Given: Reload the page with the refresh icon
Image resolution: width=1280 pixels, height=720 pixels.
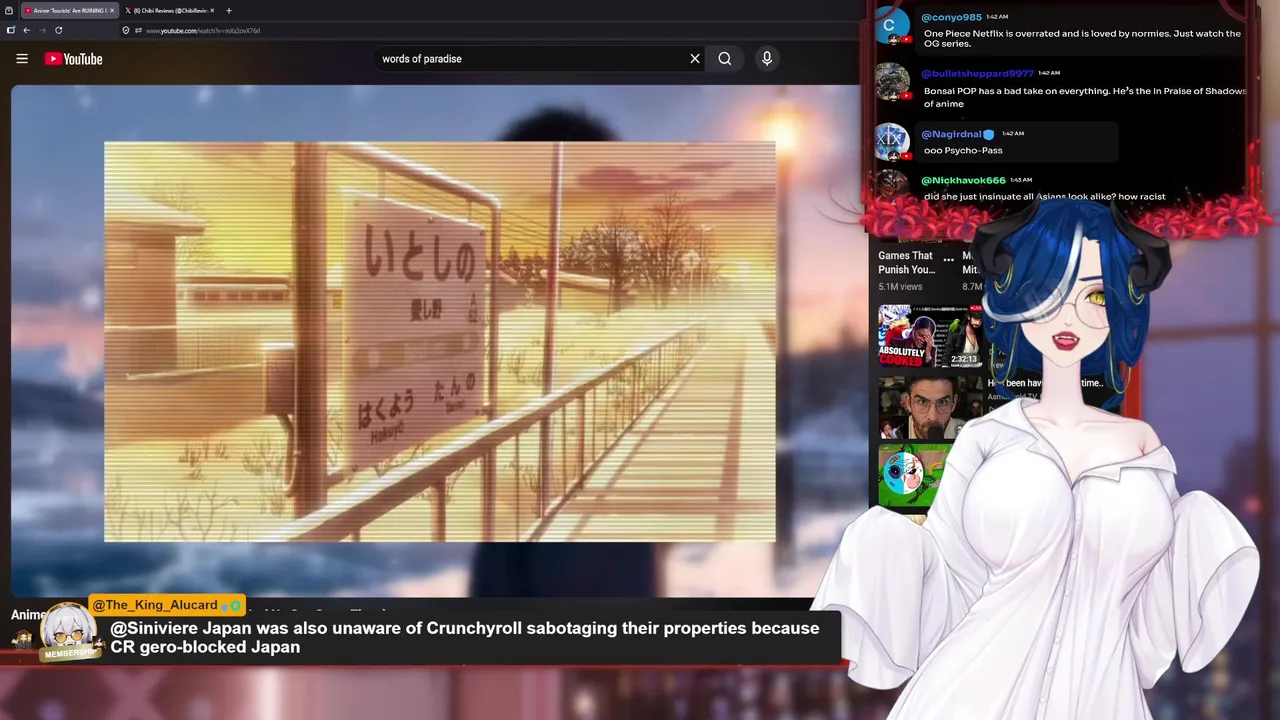Looking at the screenshot, I should (x=58, y=30).
